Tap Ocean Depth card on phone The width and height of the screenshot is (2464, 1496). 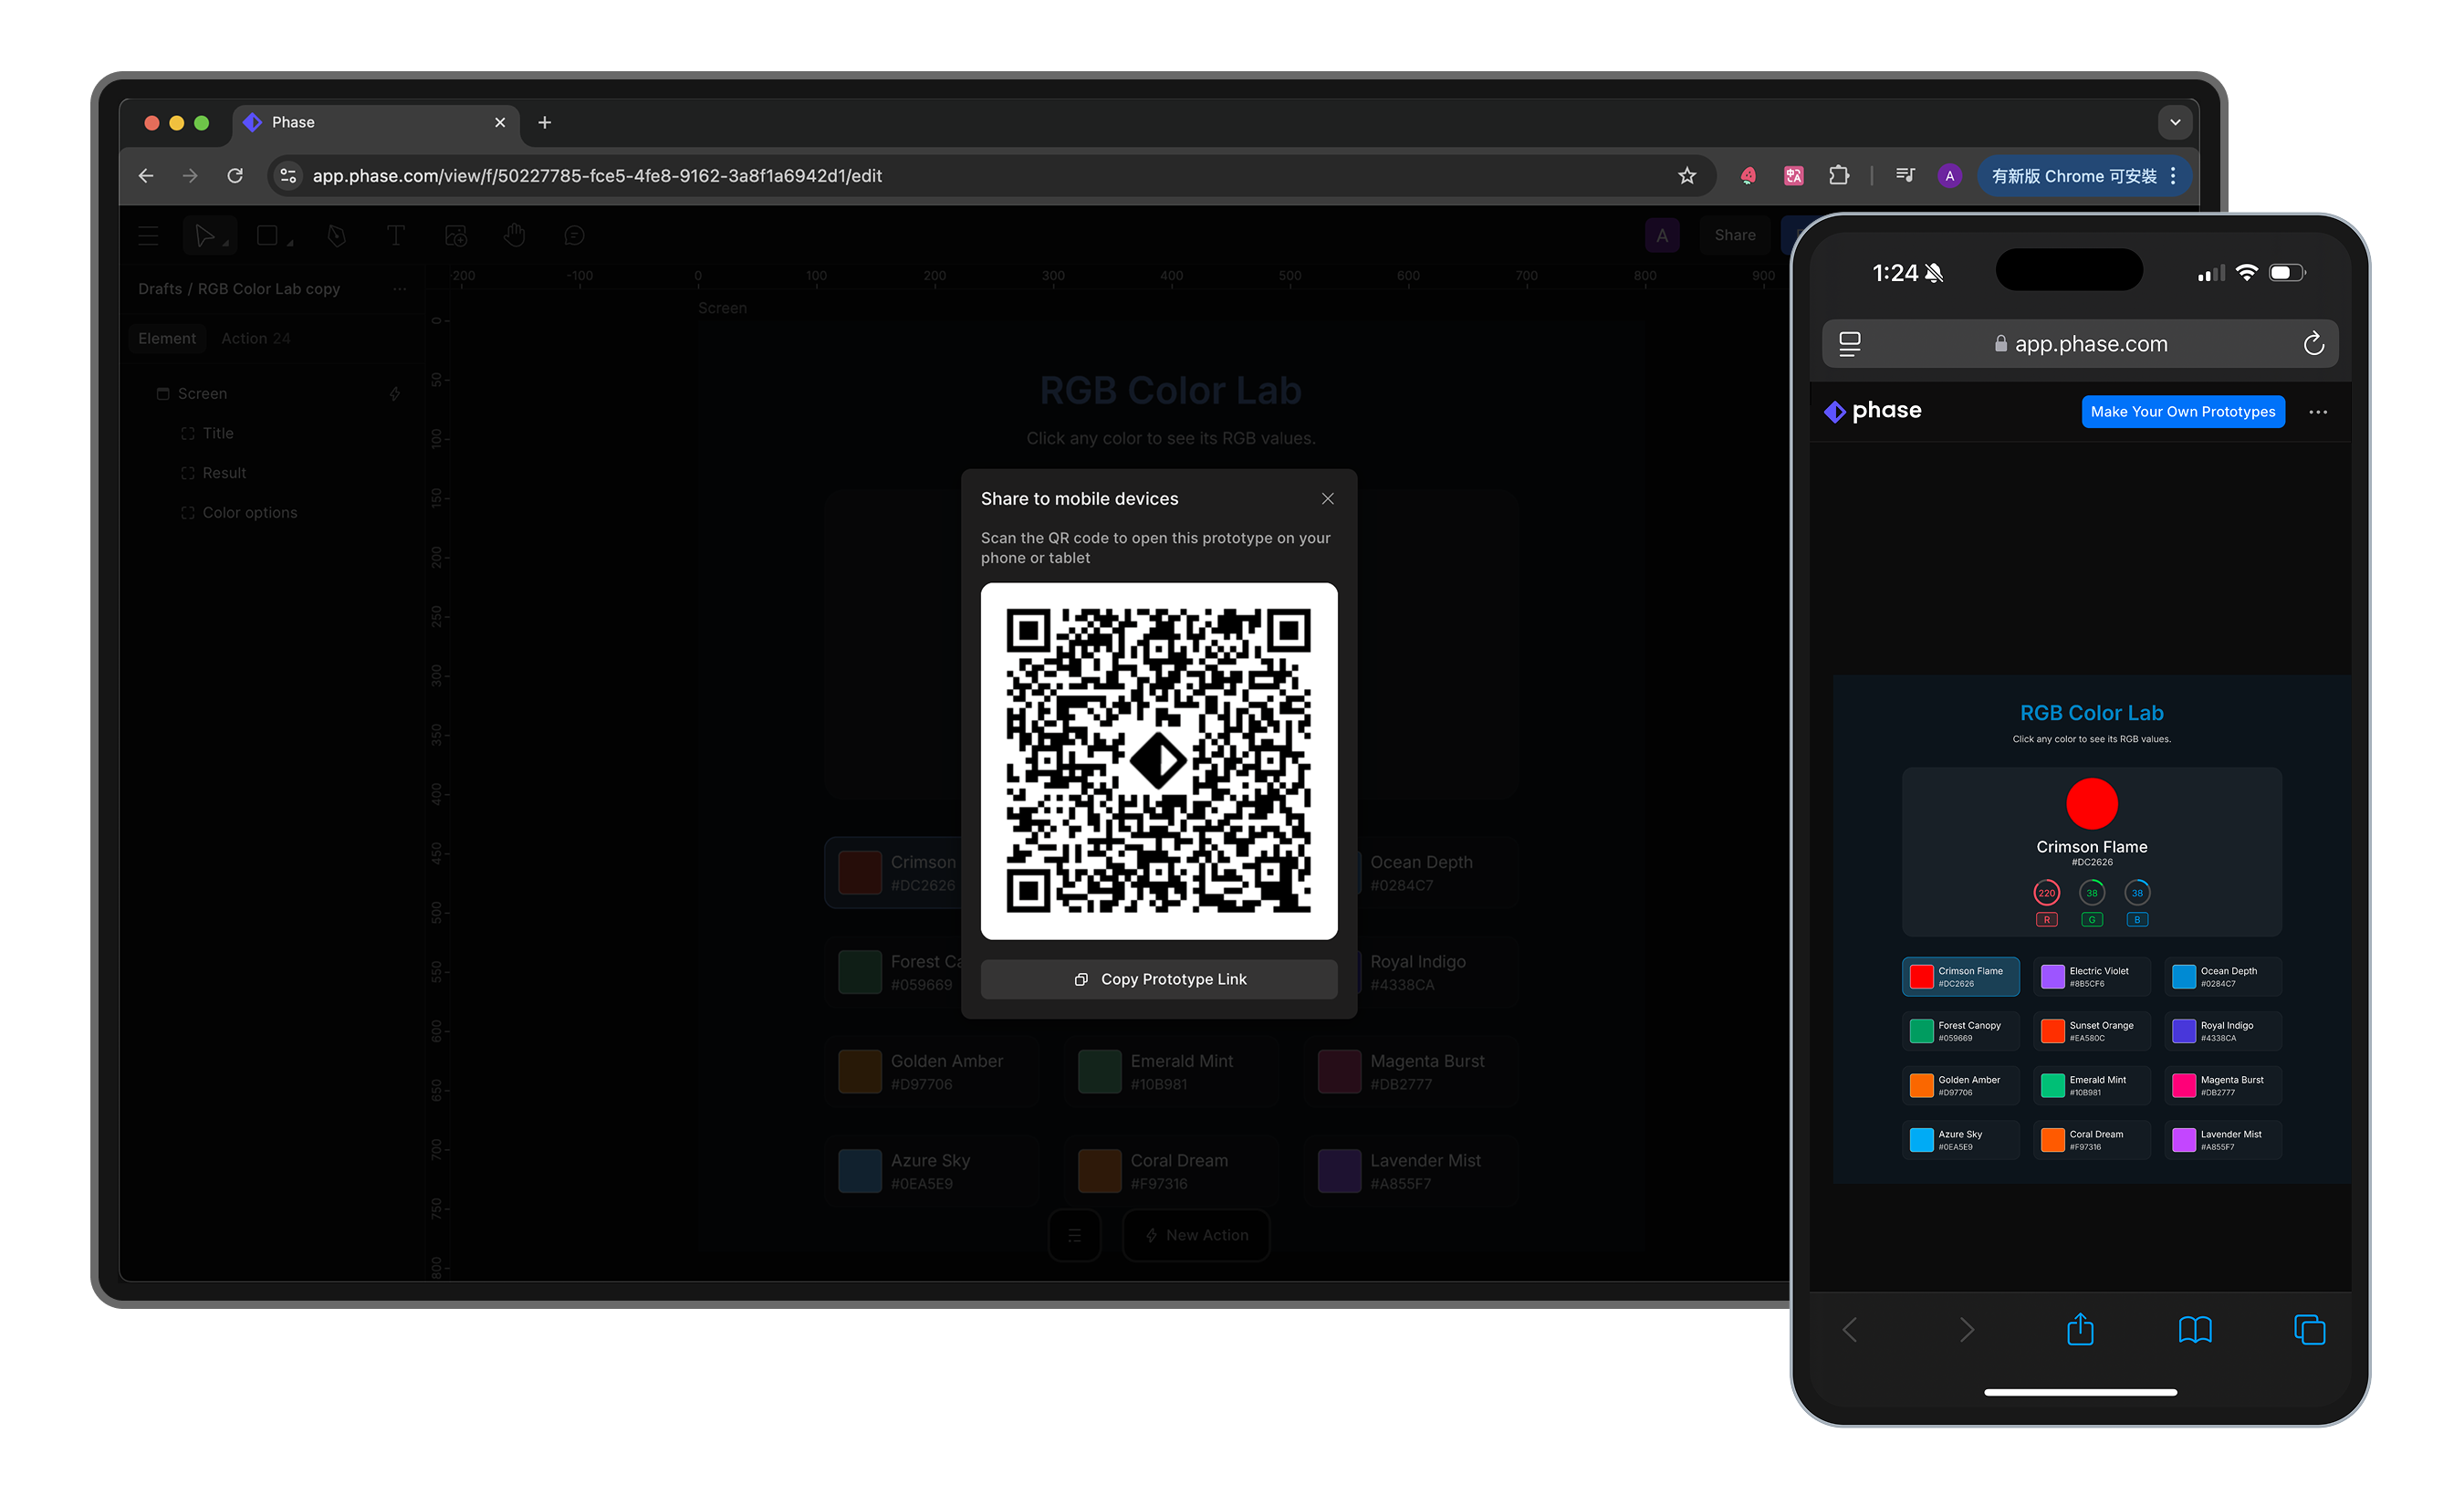coord(2223,977)
